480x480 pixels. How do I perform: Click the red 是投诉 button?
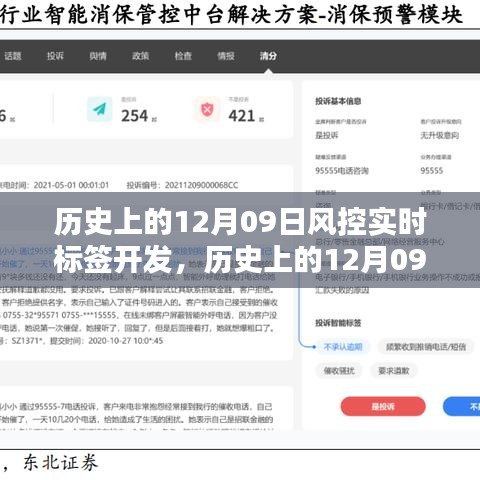pyautogui.click(x=383, y=406)
